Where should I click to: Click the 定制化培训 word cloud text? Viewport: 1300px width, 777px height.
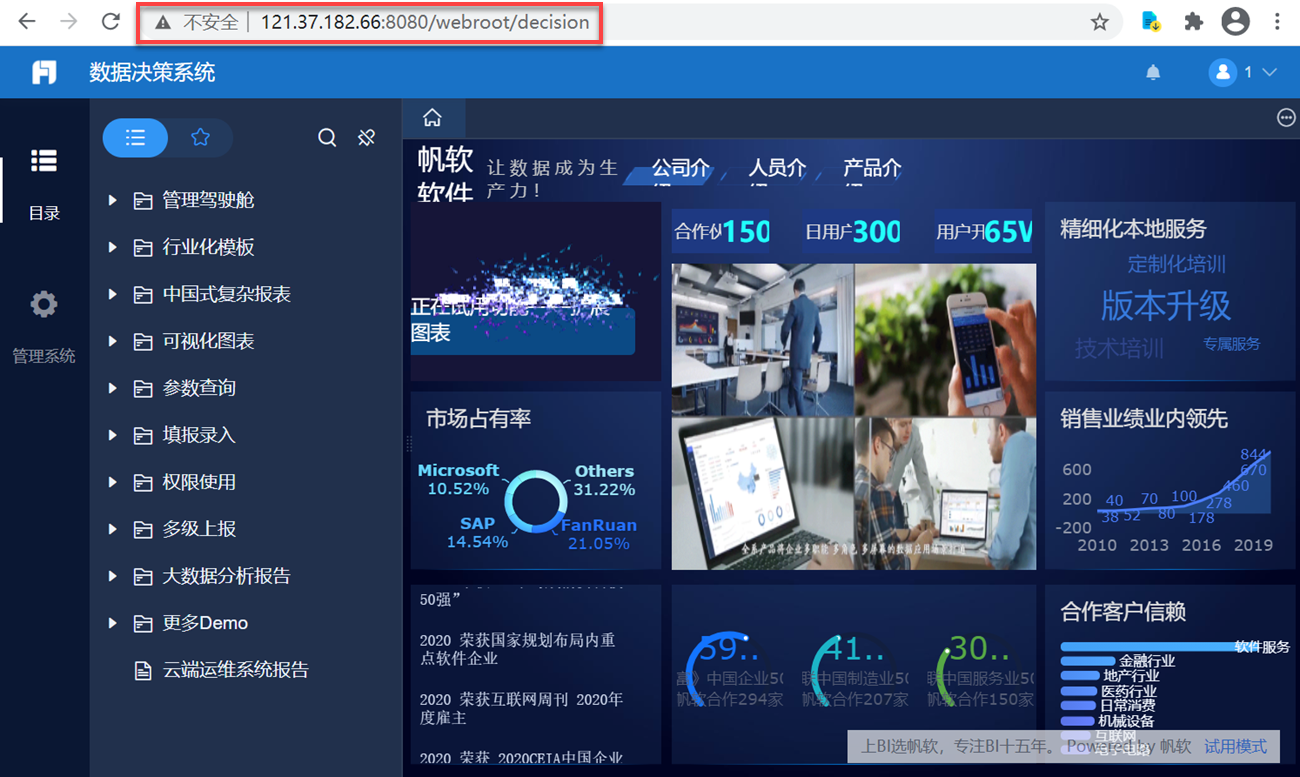pos(1177,264)
